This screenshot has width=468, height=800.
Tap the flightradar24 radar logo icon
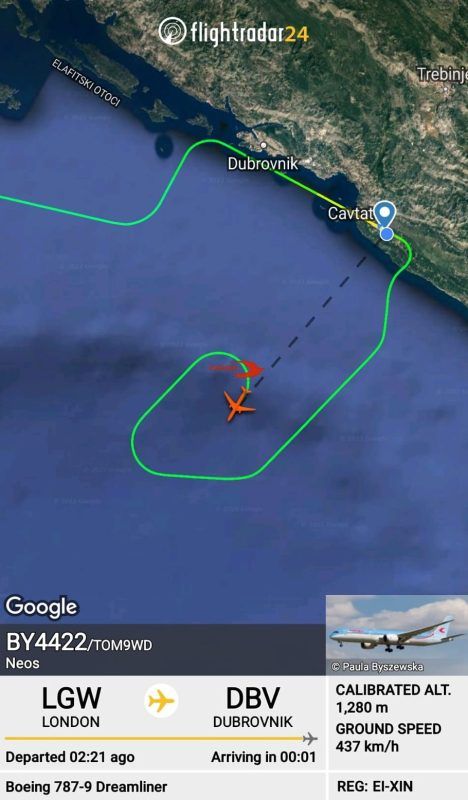point(172,31)
